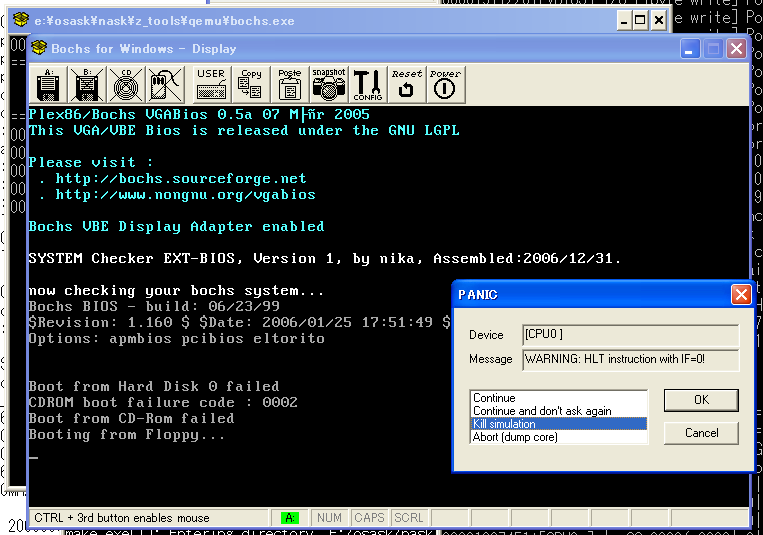The image size is (763, 535).
Task: Click the Copy toolbar icon
Action: 251,85
